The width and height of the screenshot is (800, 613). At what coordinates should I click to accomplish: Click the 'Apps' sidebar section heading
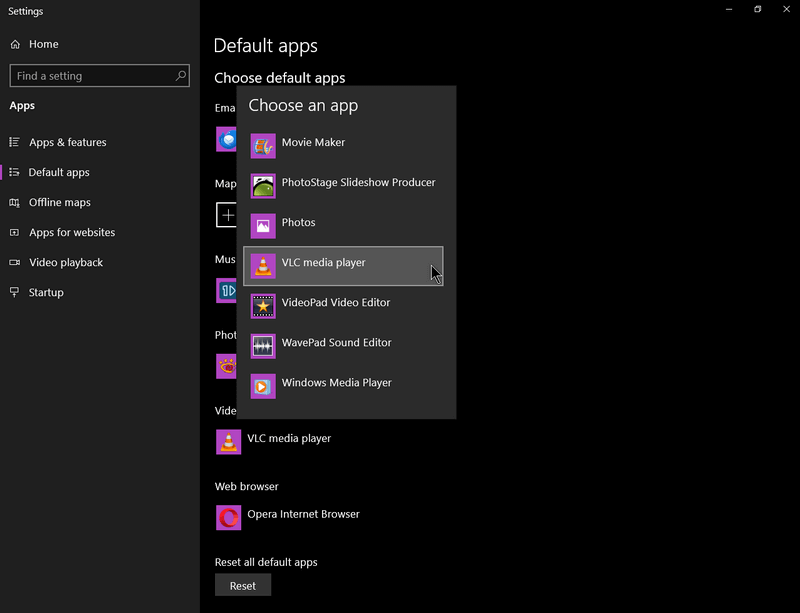22,106
